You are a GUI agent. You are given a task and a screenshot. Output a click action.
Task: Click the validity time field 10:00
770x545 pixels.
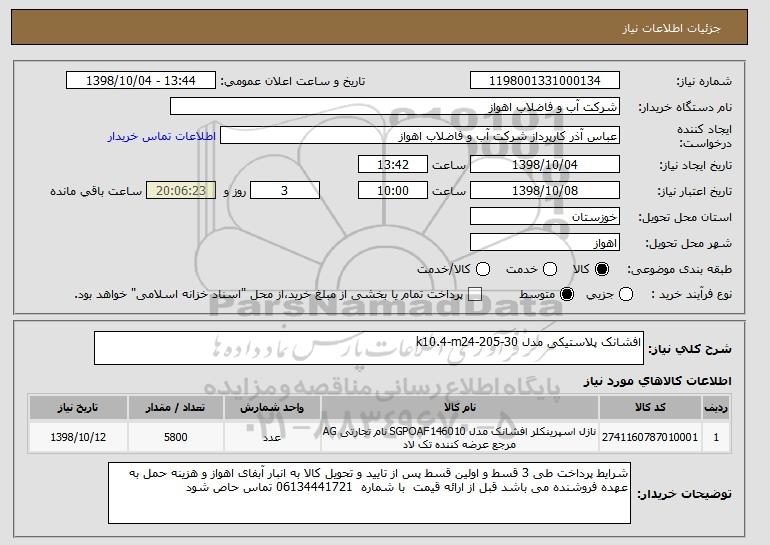point(393,191)
